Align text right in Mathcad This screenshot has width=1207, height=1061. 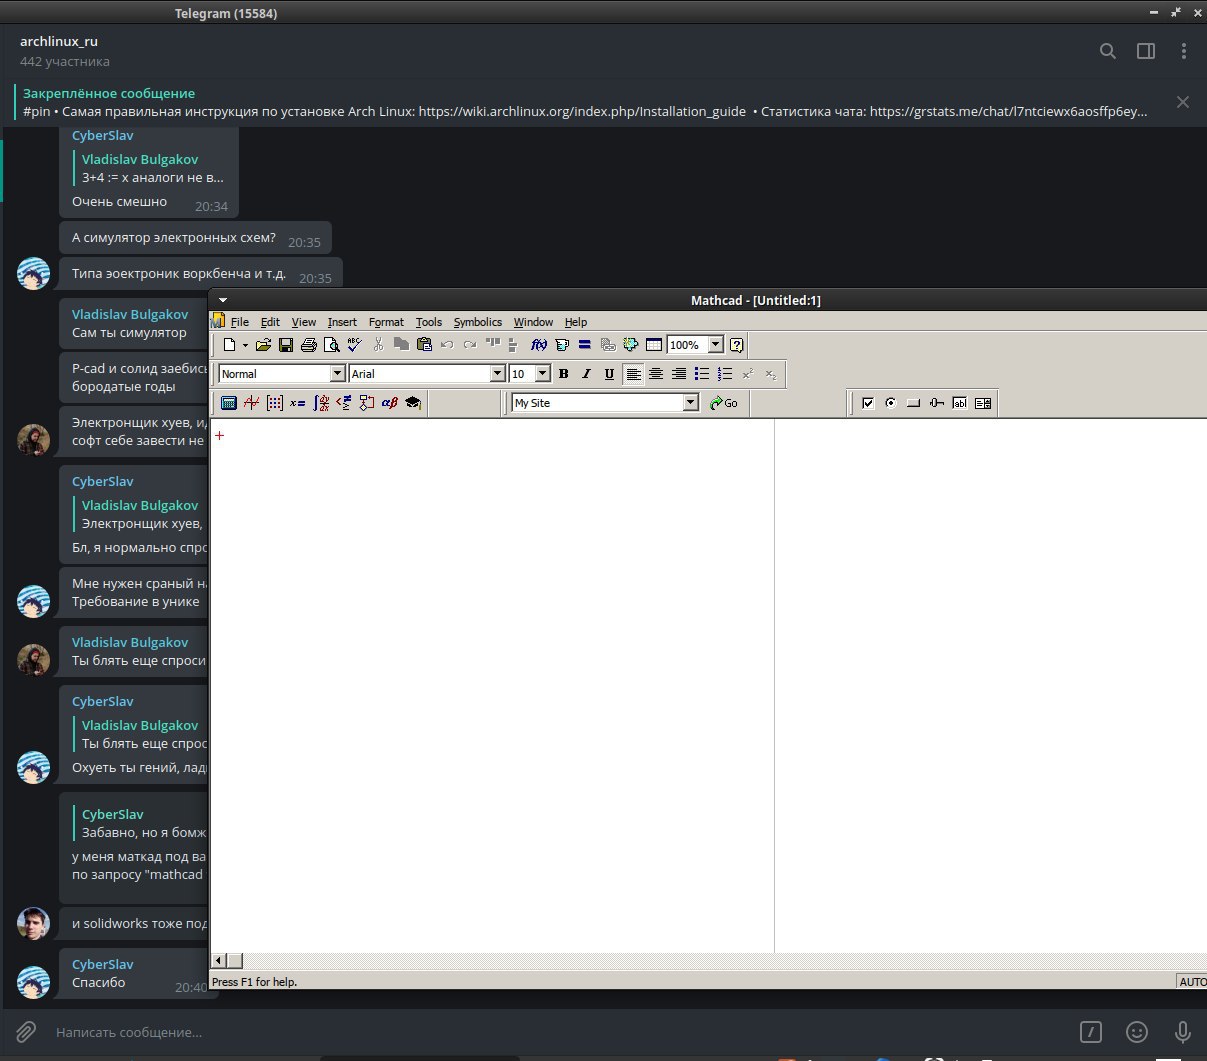679,374
